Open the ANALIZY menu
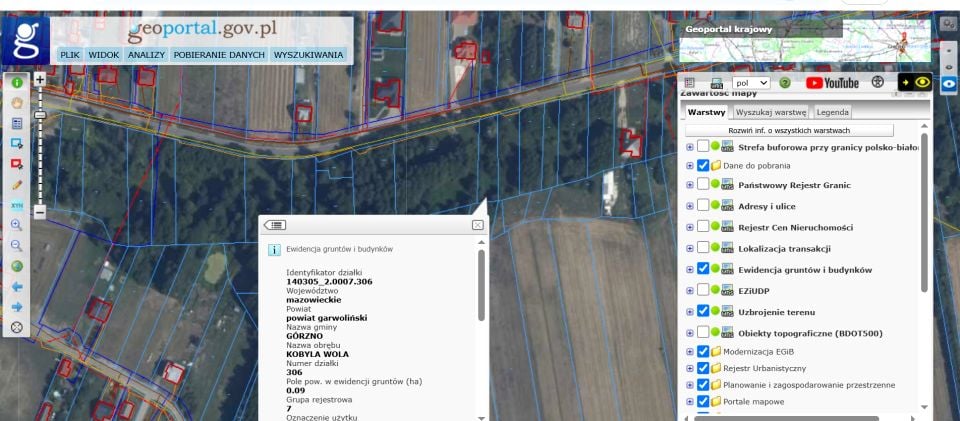 click(146, 54)
